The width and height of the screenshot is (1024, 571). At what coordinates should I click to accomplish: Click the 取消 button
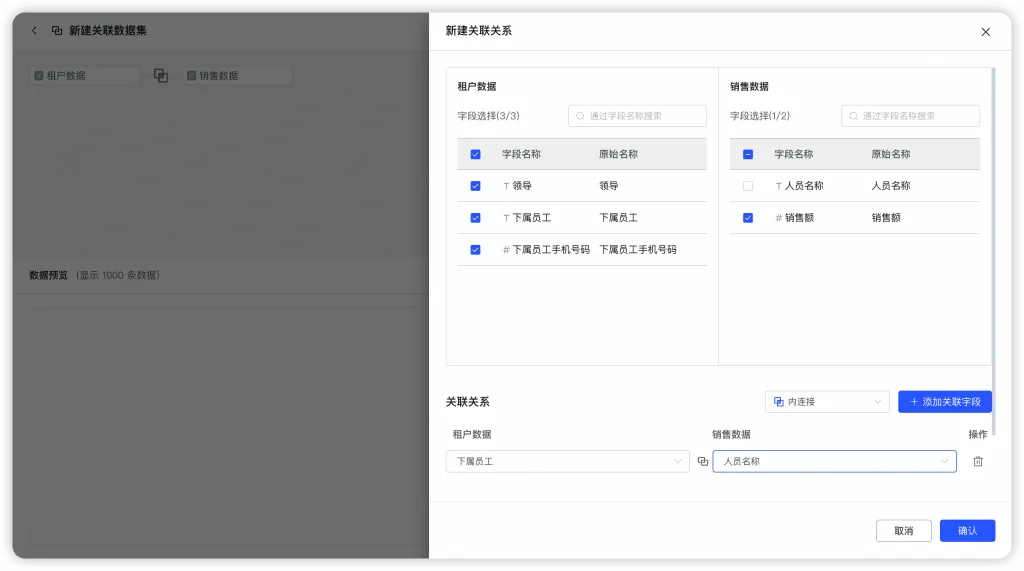[903, 530]
